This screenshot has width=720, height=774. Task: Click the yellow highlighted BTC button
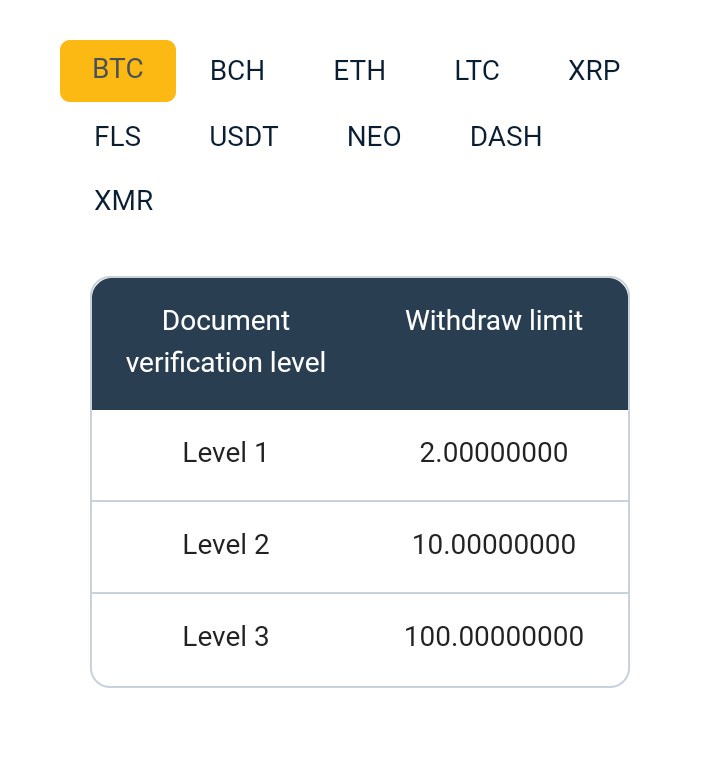click(118, 71)
